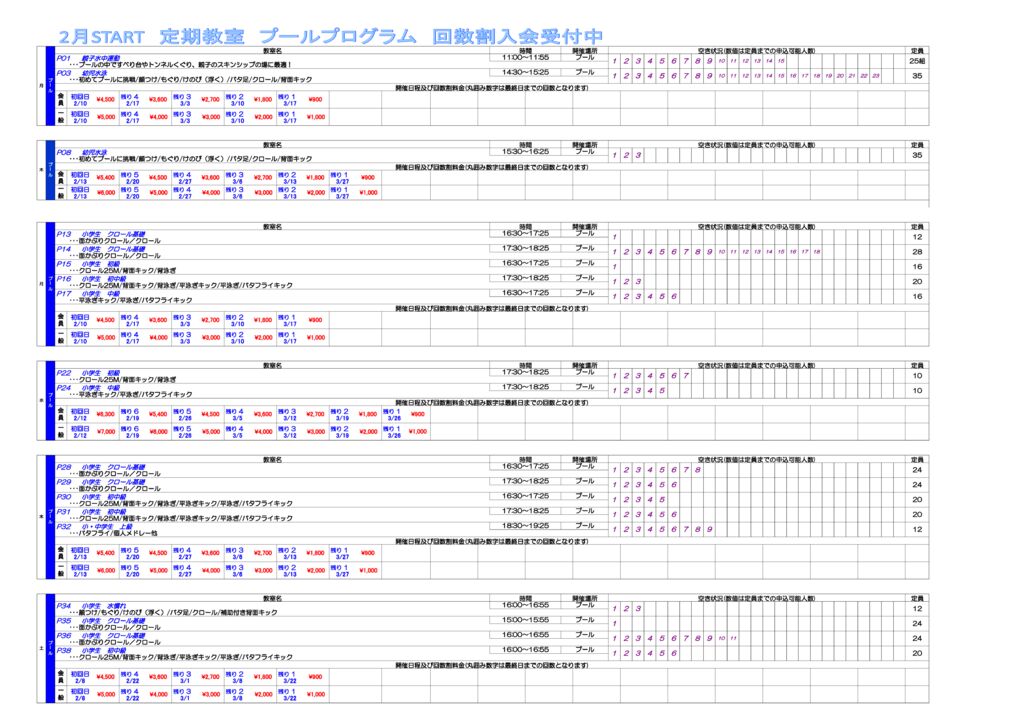Image resolution: width=1024 pixels, height=724 pixels.
Task: Select course code P15 小学生 初級
Action: (88, 264)
